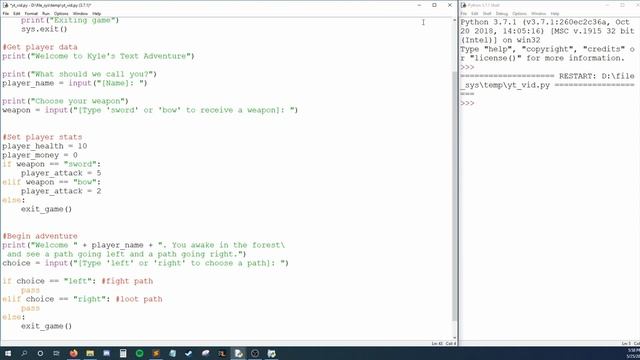Open the checkmark app in the taskbar

[189, 353]
